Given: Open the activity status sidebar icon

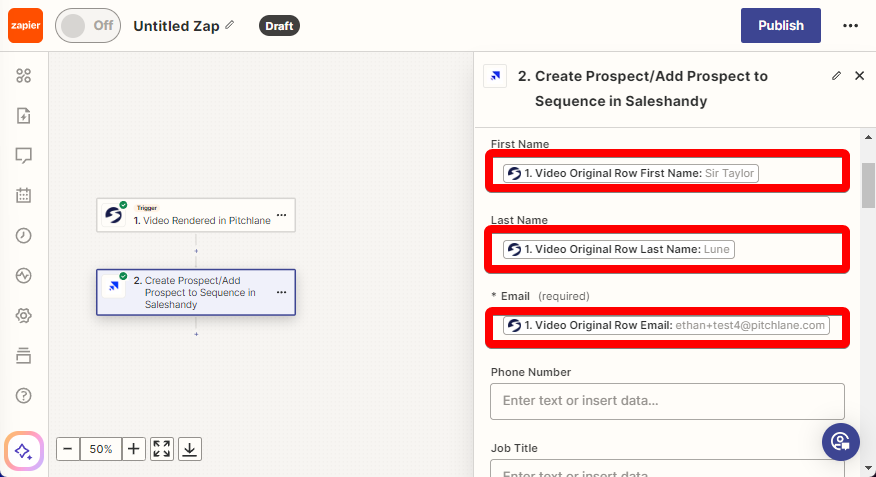Looking at the screenshot, I should (x=23, y=275).
